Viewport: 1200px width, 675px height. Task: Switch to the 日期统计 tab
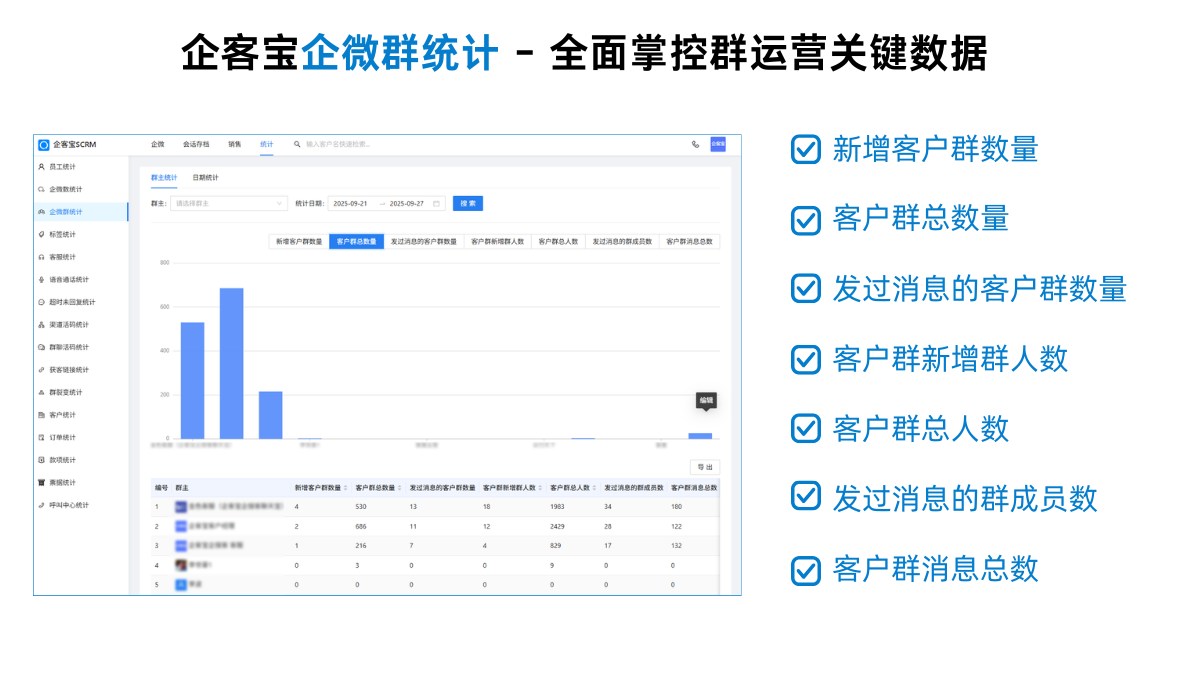coord(205,177)
